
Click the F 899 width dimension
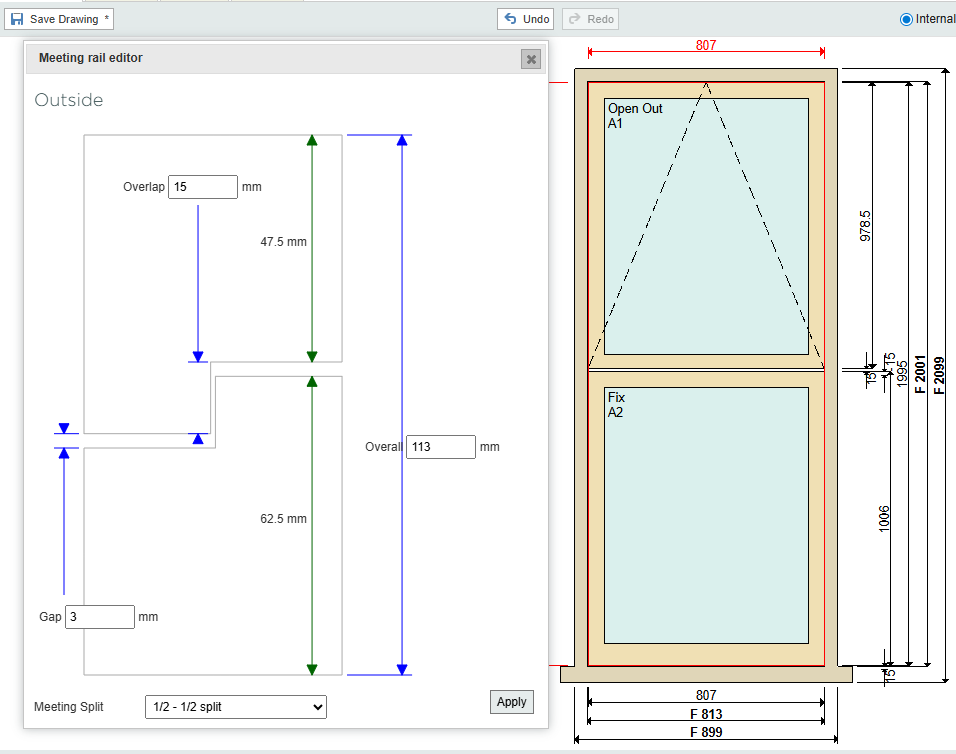coord(706,732)
